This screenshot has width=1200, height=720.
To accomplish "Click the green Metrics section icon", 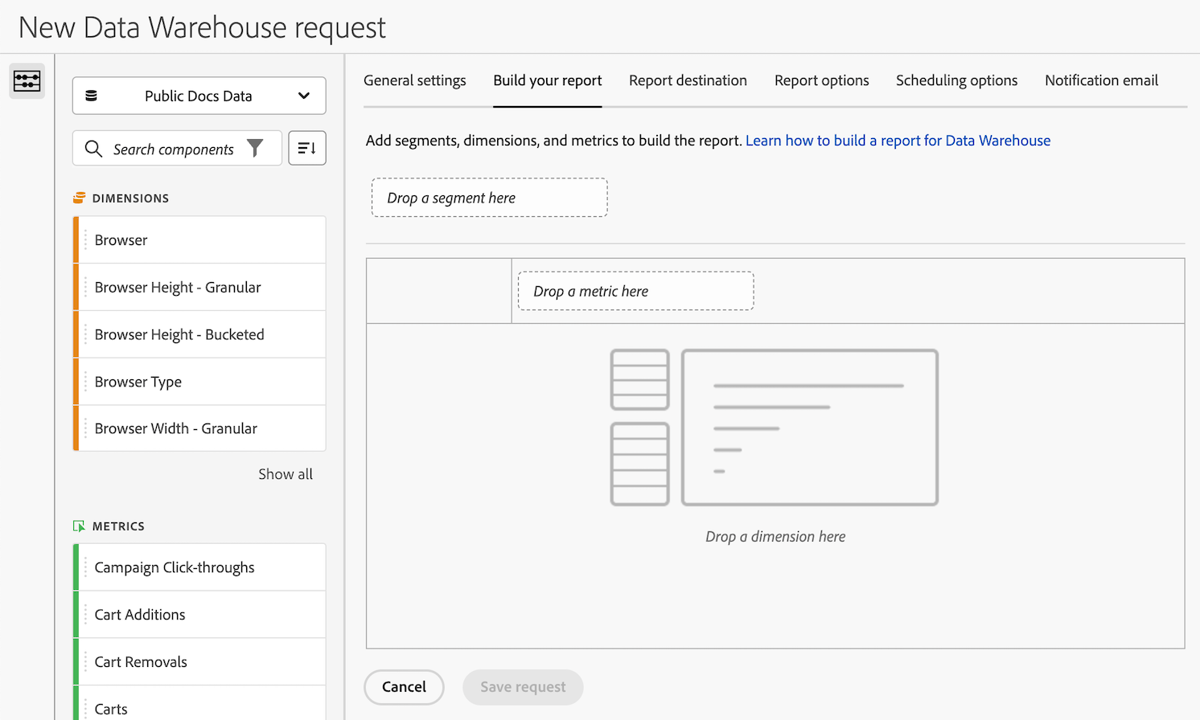I will point(79,525).
